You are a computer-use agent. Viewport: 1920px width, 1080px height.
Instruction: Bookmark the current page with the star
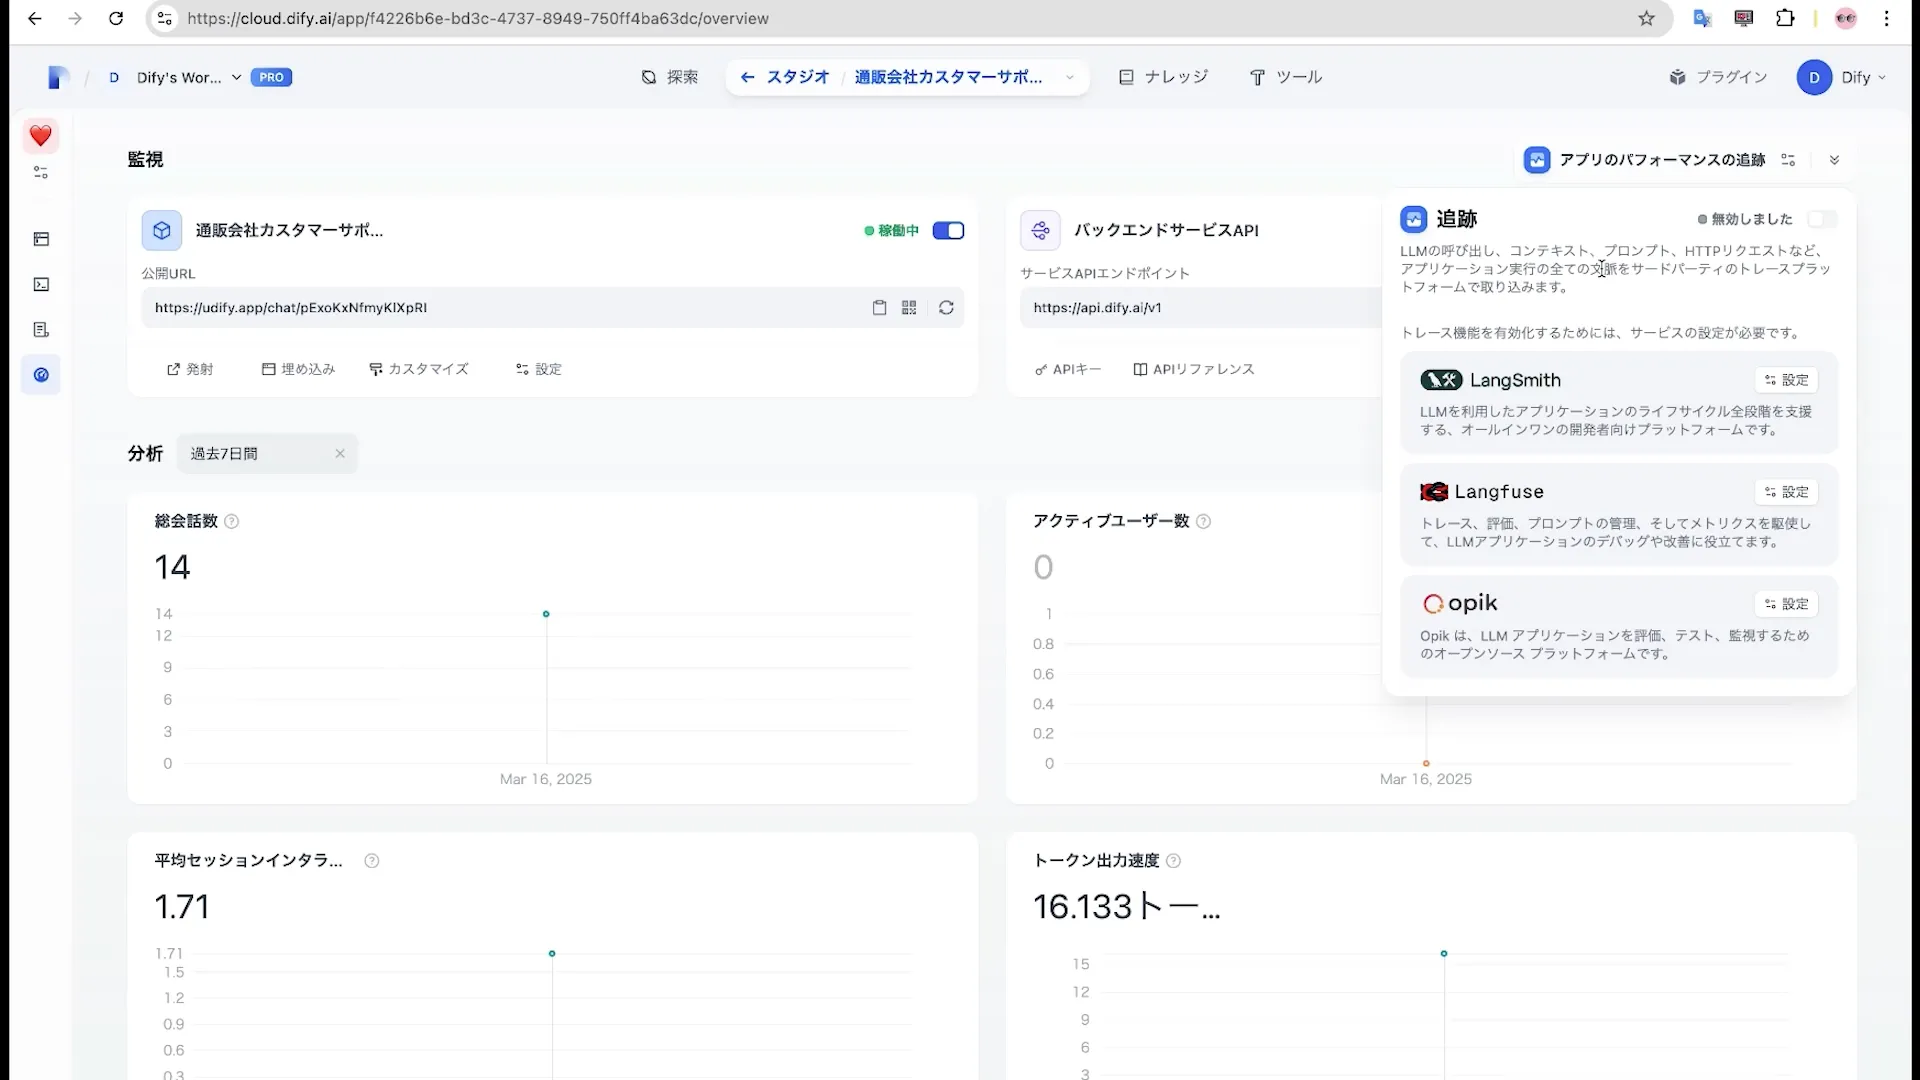[x=1646, y=18]
